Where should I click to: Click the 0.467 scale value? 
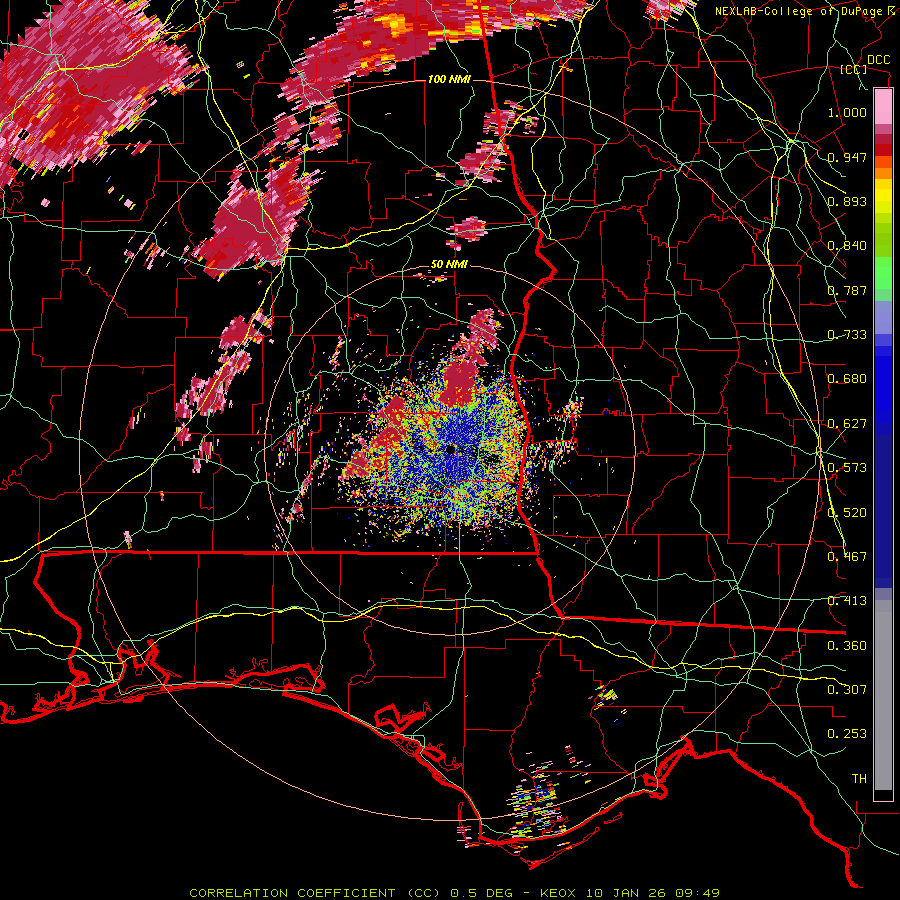click(847, 557)
